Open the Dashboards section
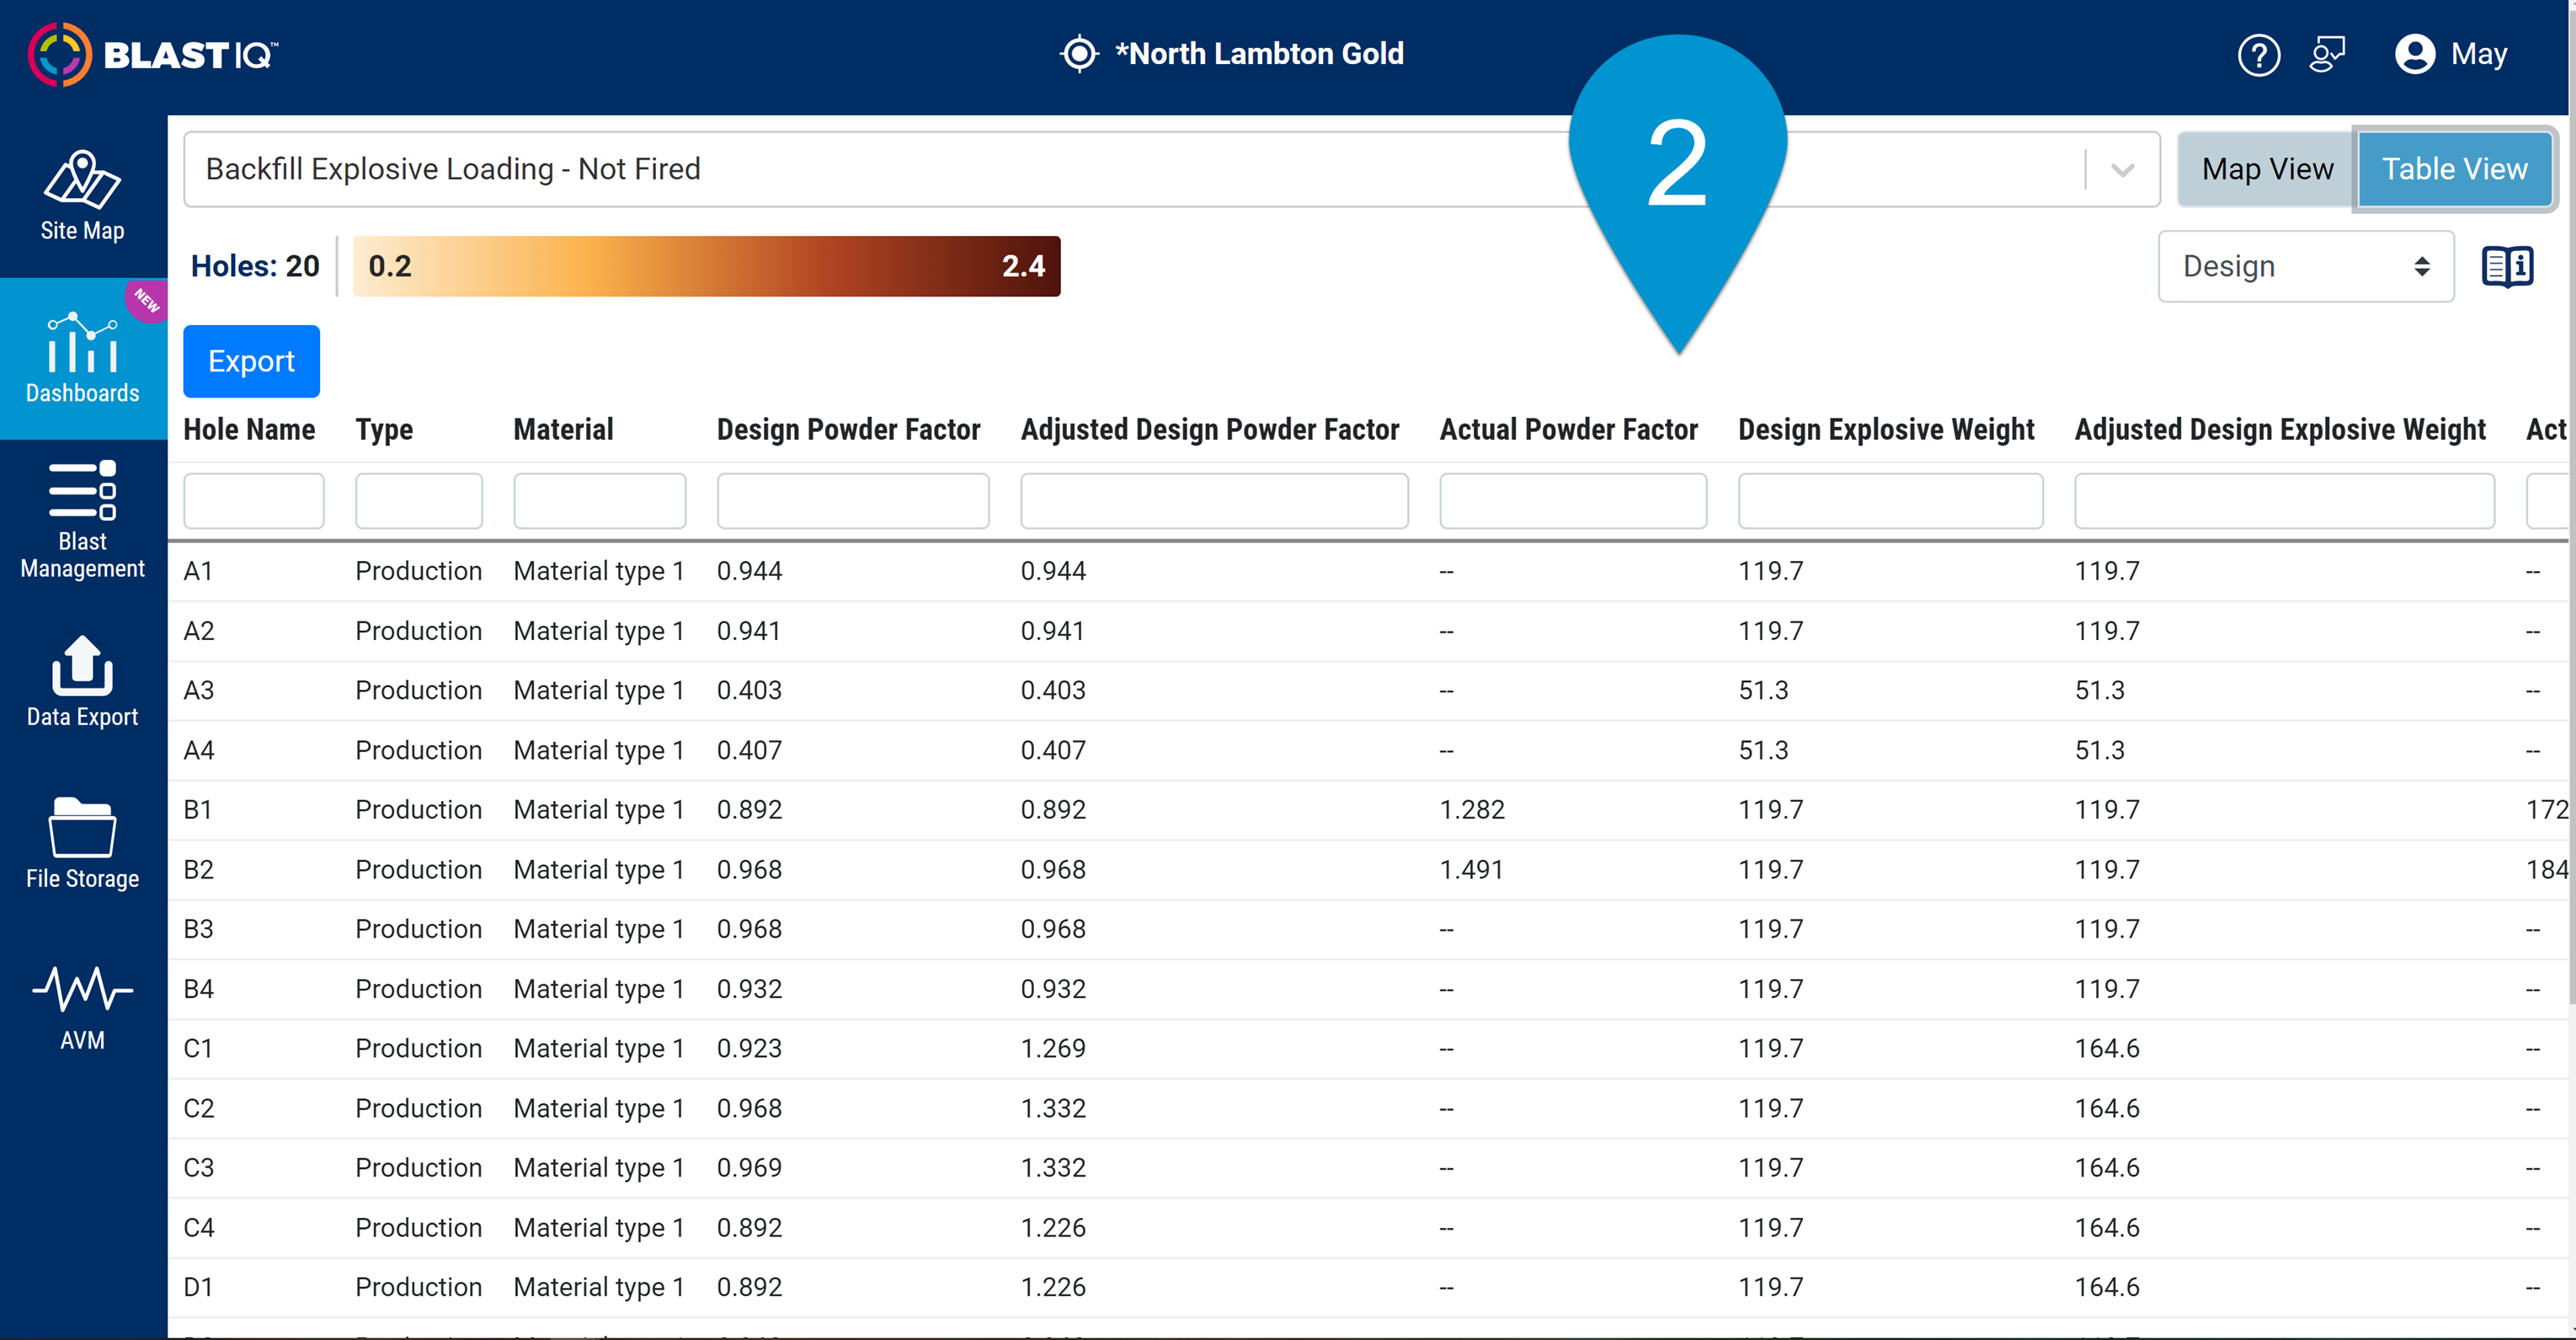The image size is (2576, 1340). point(82,358)
